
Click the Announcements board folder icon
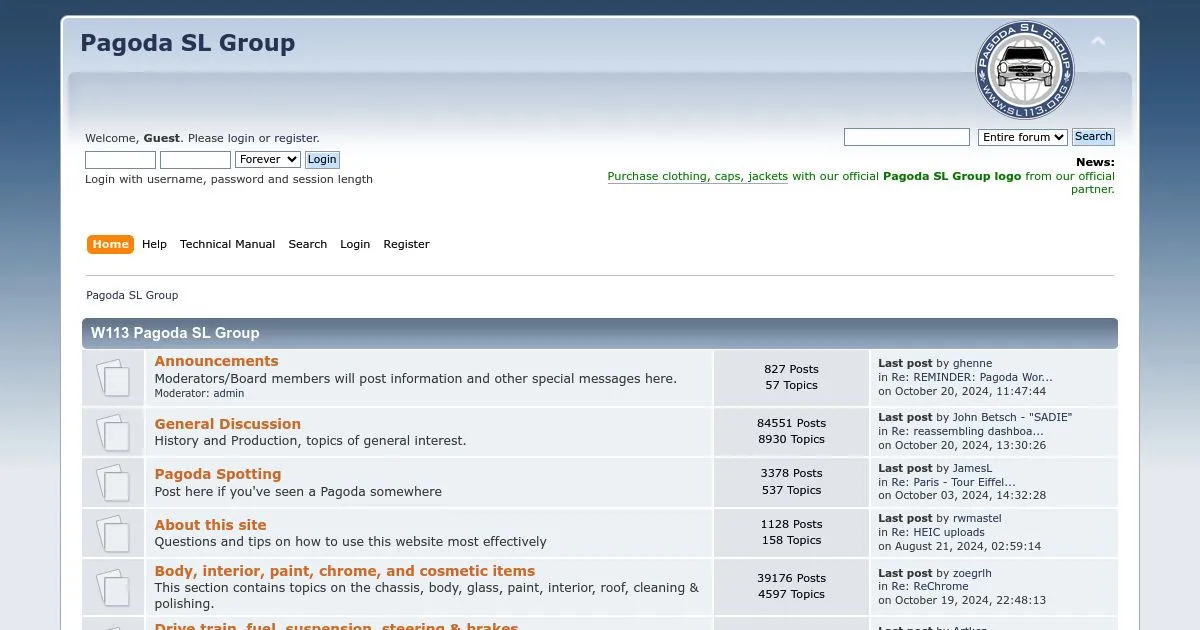(x=114, y=378)
